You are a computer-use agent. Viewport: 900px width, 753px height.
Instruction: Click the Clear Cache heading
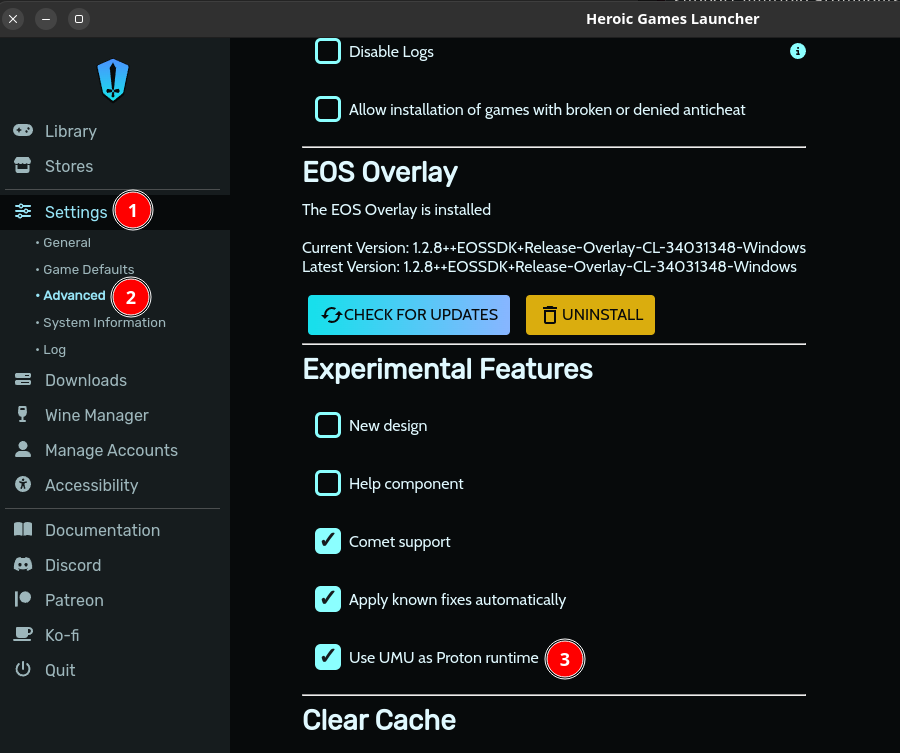pos(379,720)
